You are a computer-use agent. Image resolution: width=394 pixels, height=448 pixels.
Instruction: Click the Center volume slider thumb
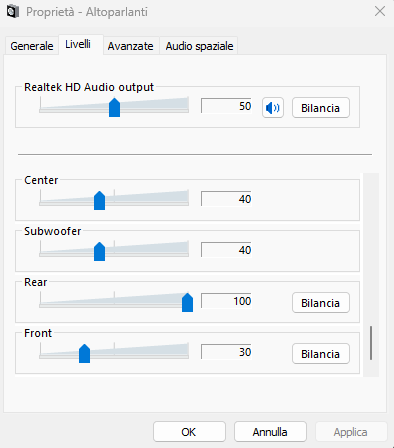tap(99, 200)
